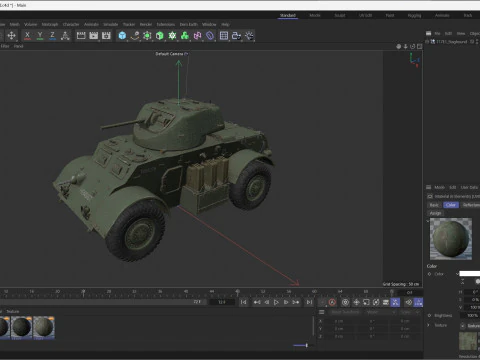Add a light object from toolbar
The image size is (480, 360).
[249, 36]
